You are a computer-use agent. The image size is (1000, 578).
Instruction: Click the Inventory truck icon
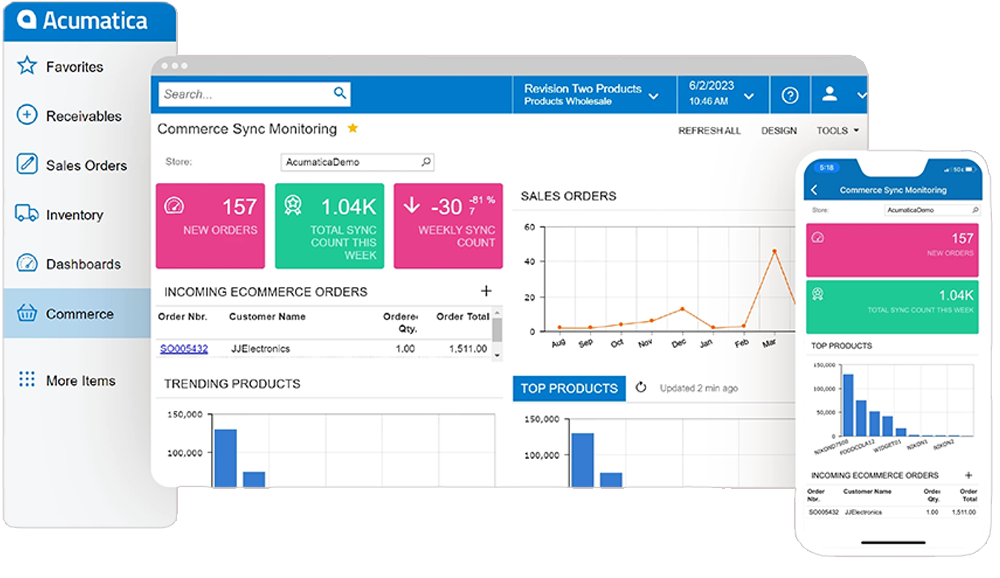click(x=27, y=213)
